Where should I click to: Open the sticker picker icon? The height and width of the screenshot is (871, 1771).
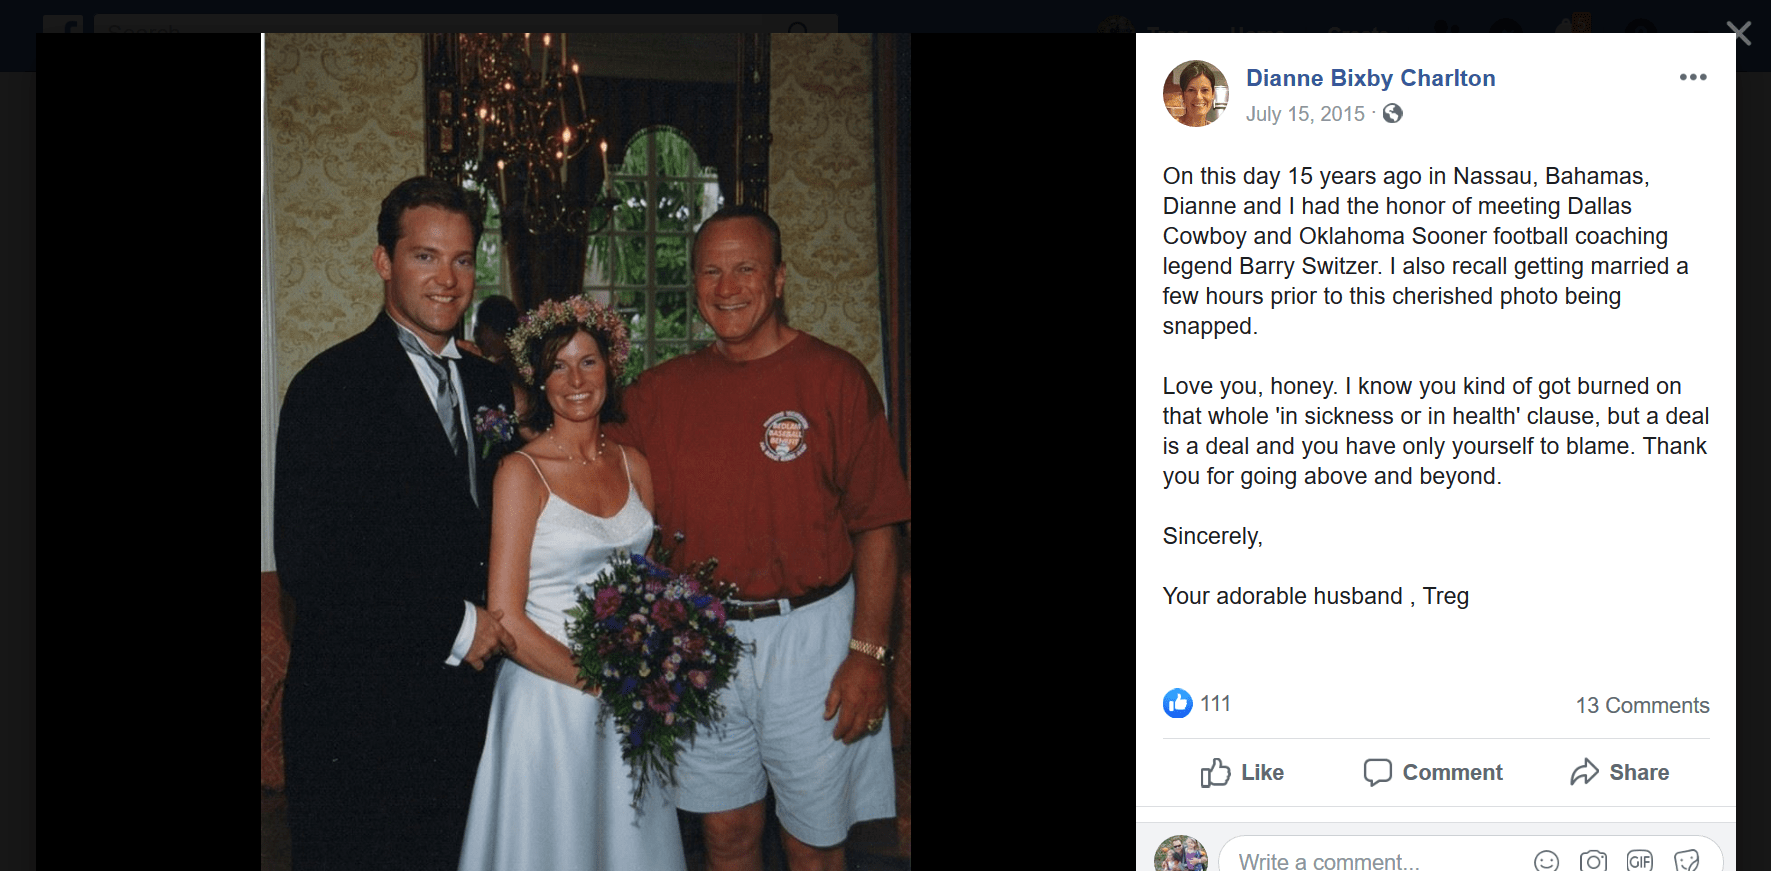pos(1687,861)
